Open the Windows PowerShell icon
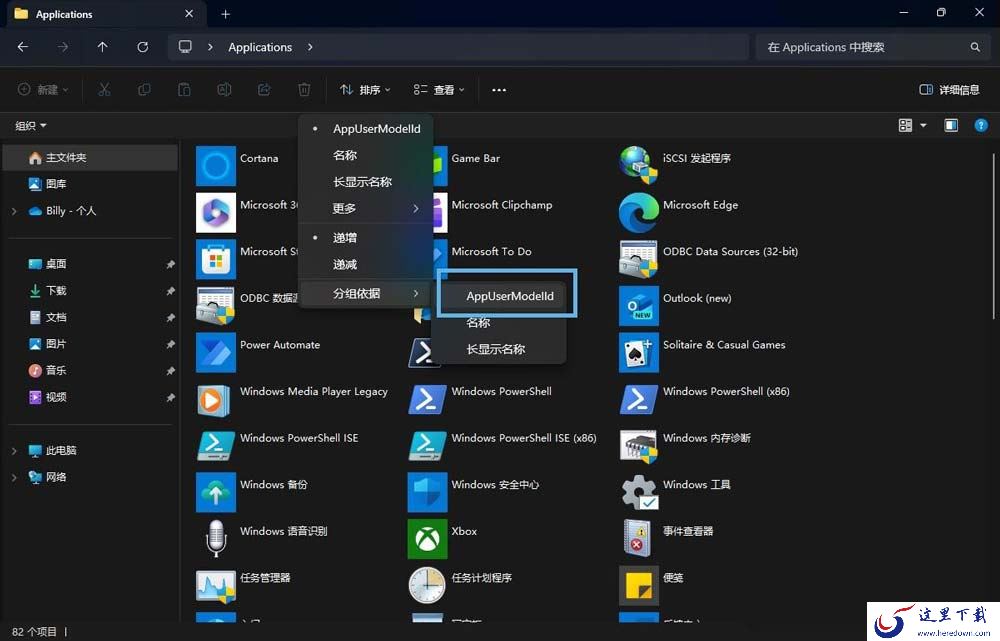This screenshot has width=1000, height=641. coord(427,399)
